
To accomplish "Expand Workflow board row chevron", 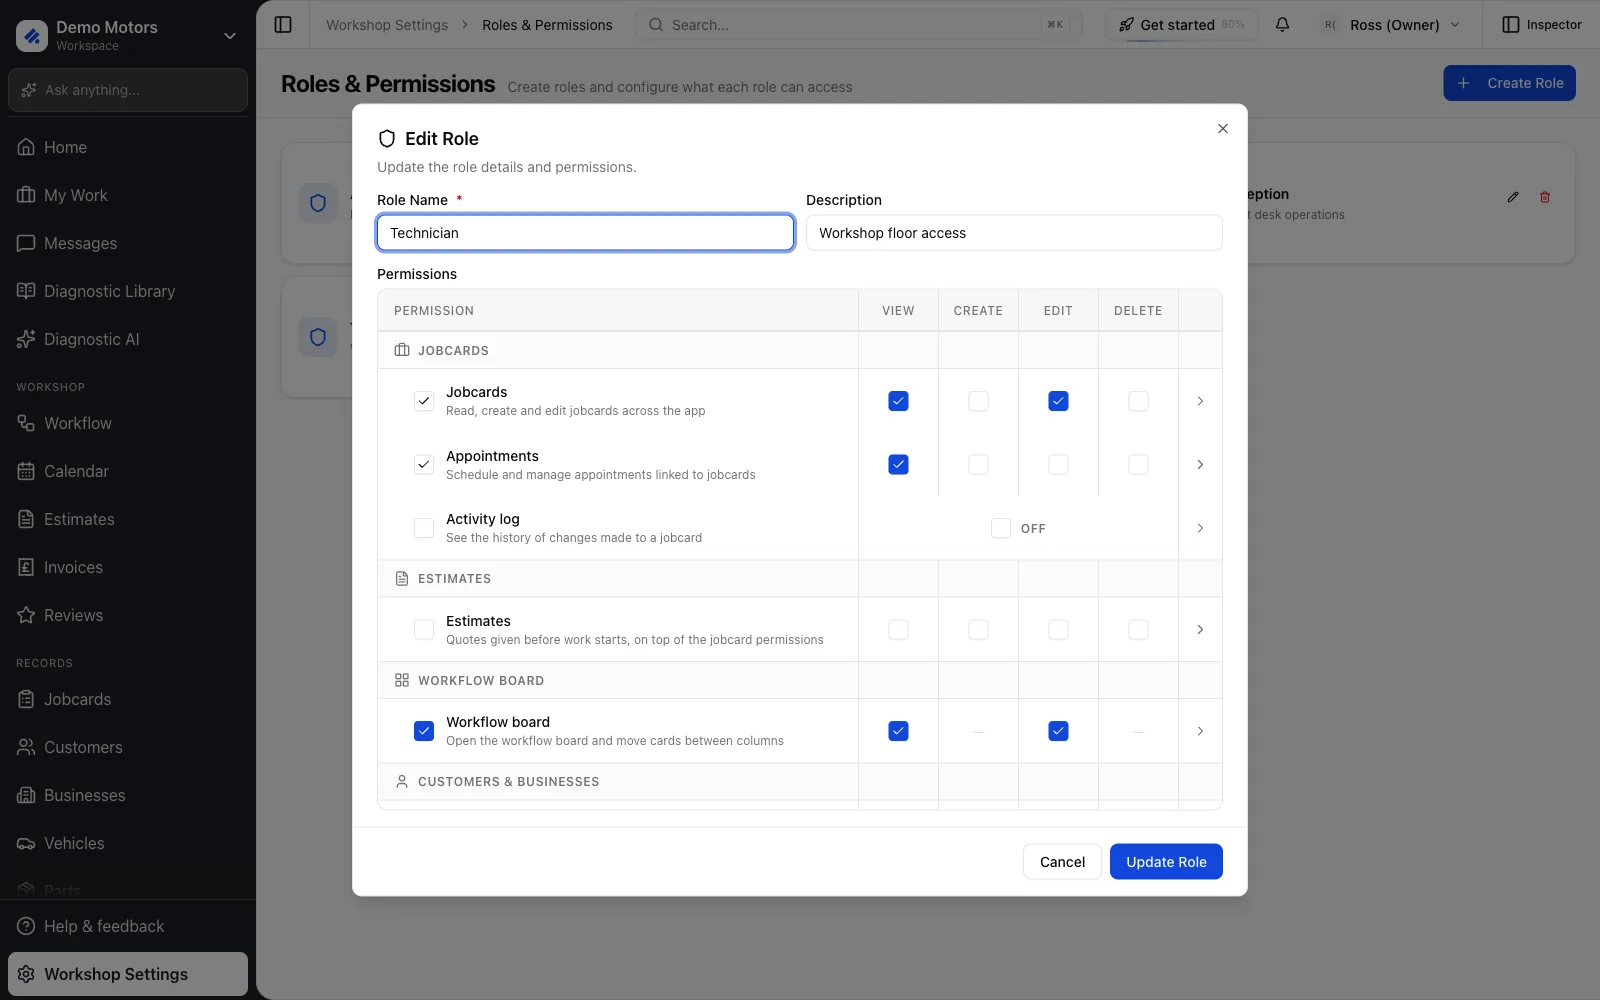I will coord(1200,731).
